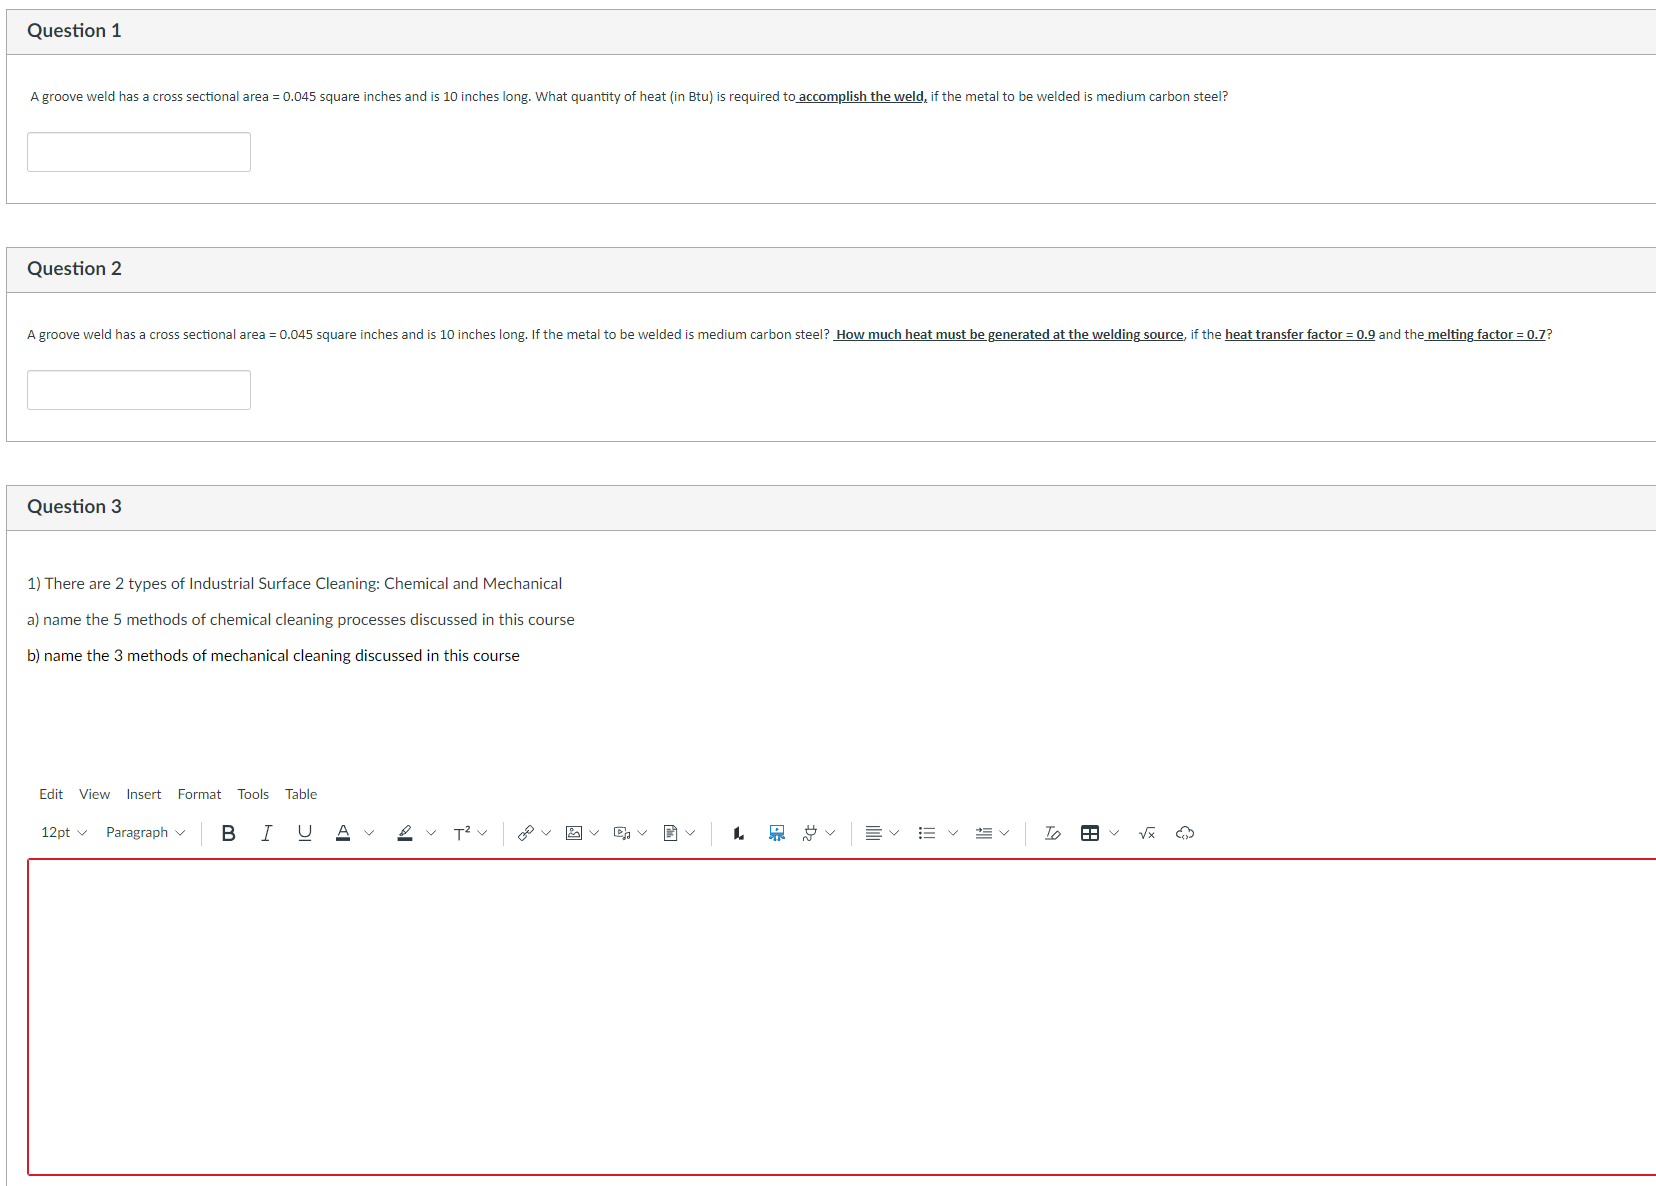The image size is (1656, 1186).
Task: Open the Paragraph block format dropdown
Action: [x=145, y=833]
